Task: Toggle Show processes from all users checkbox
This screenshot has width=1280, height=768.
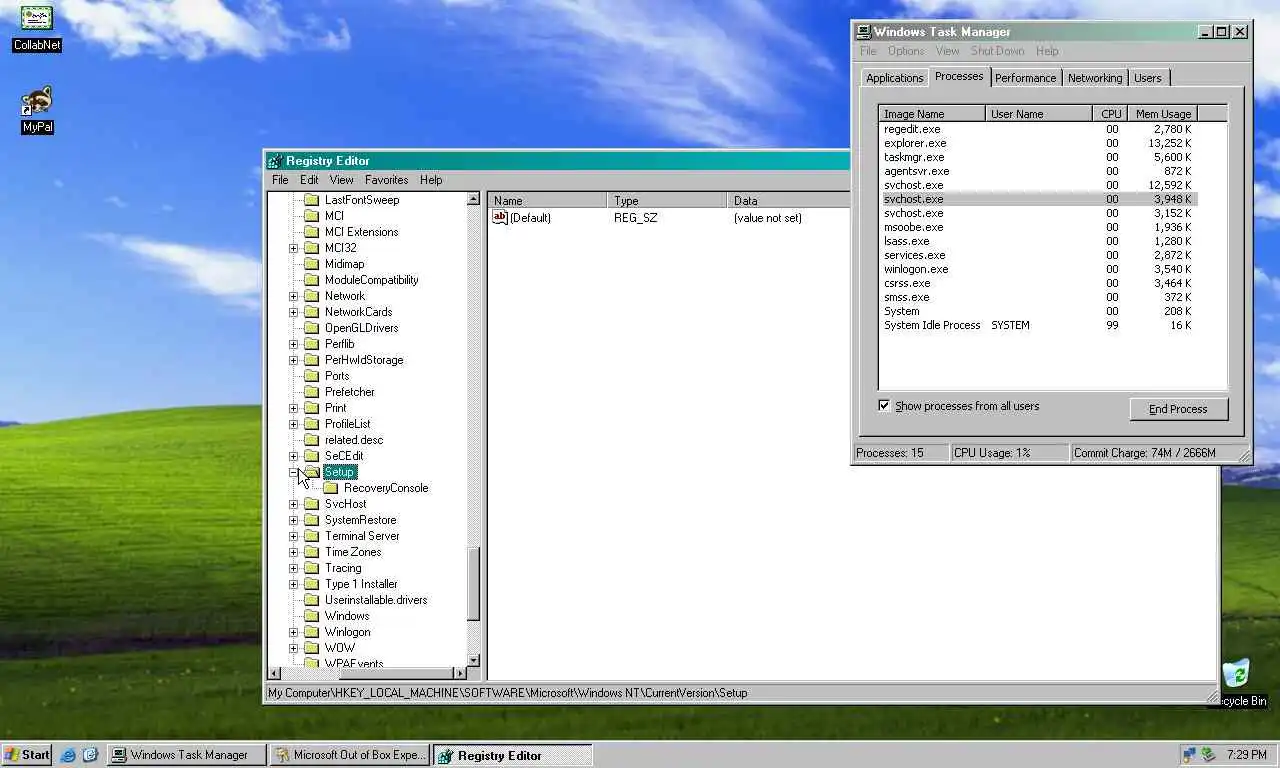Action: point(884,406)
